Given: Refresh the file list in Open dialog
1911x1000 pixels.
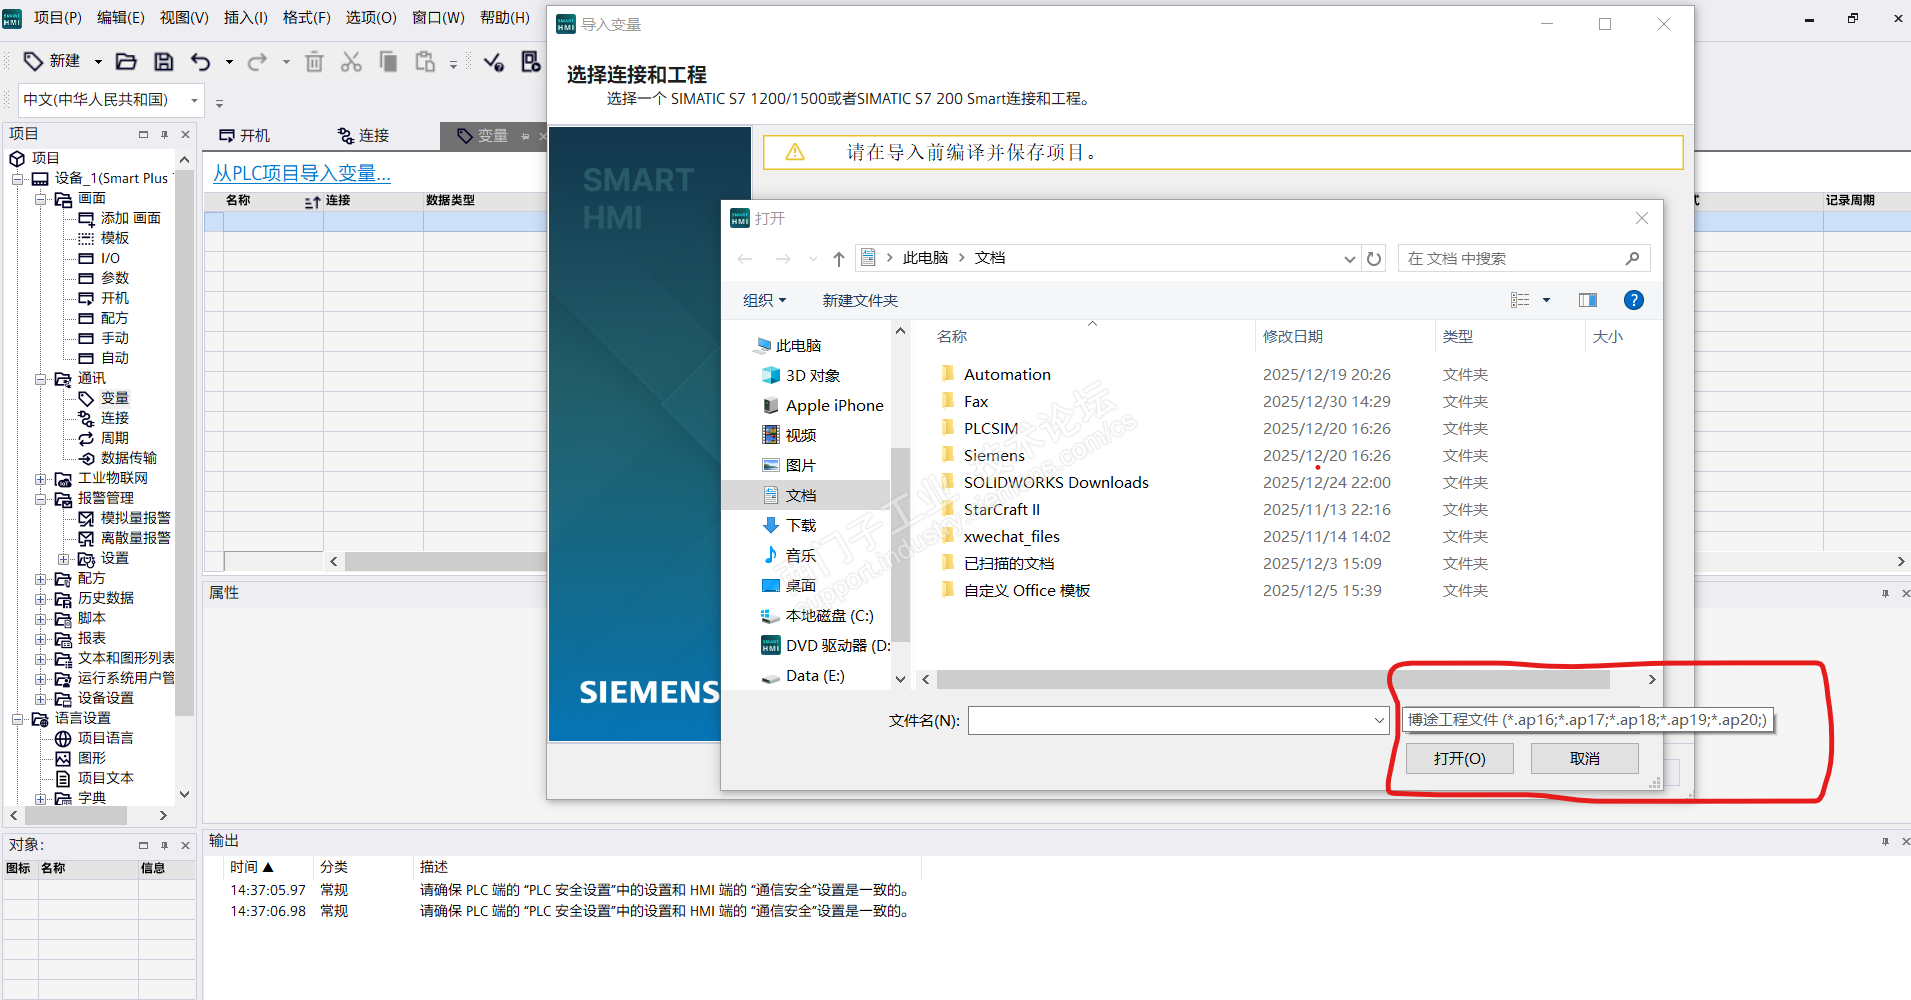Looking at the screenshot, I should click(1374, 259).
